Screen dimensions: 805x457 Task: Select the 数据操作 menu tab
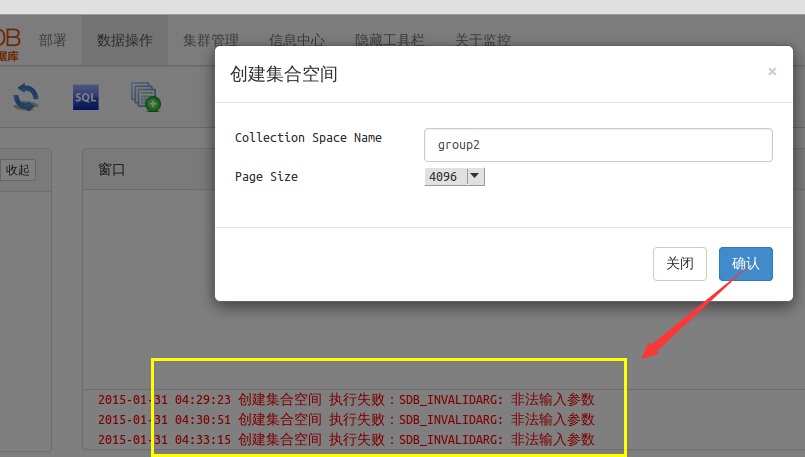tap(125, 41)
